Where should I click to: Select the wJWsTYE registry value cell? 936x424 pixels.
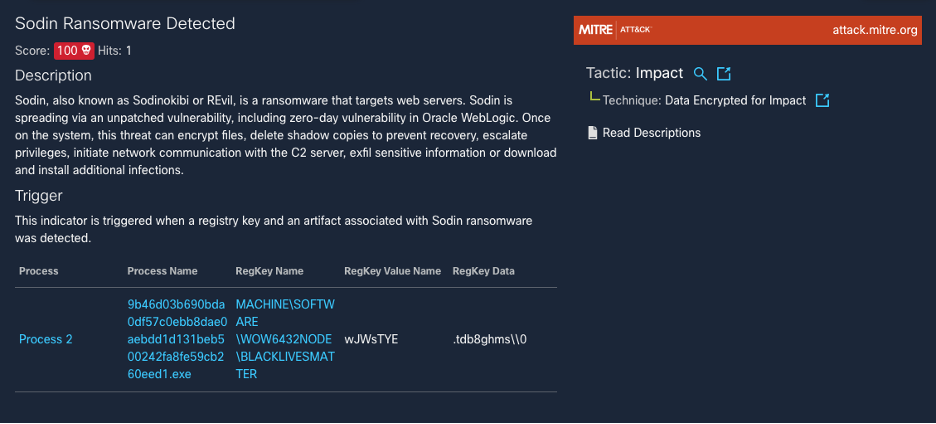click(371, 339)
